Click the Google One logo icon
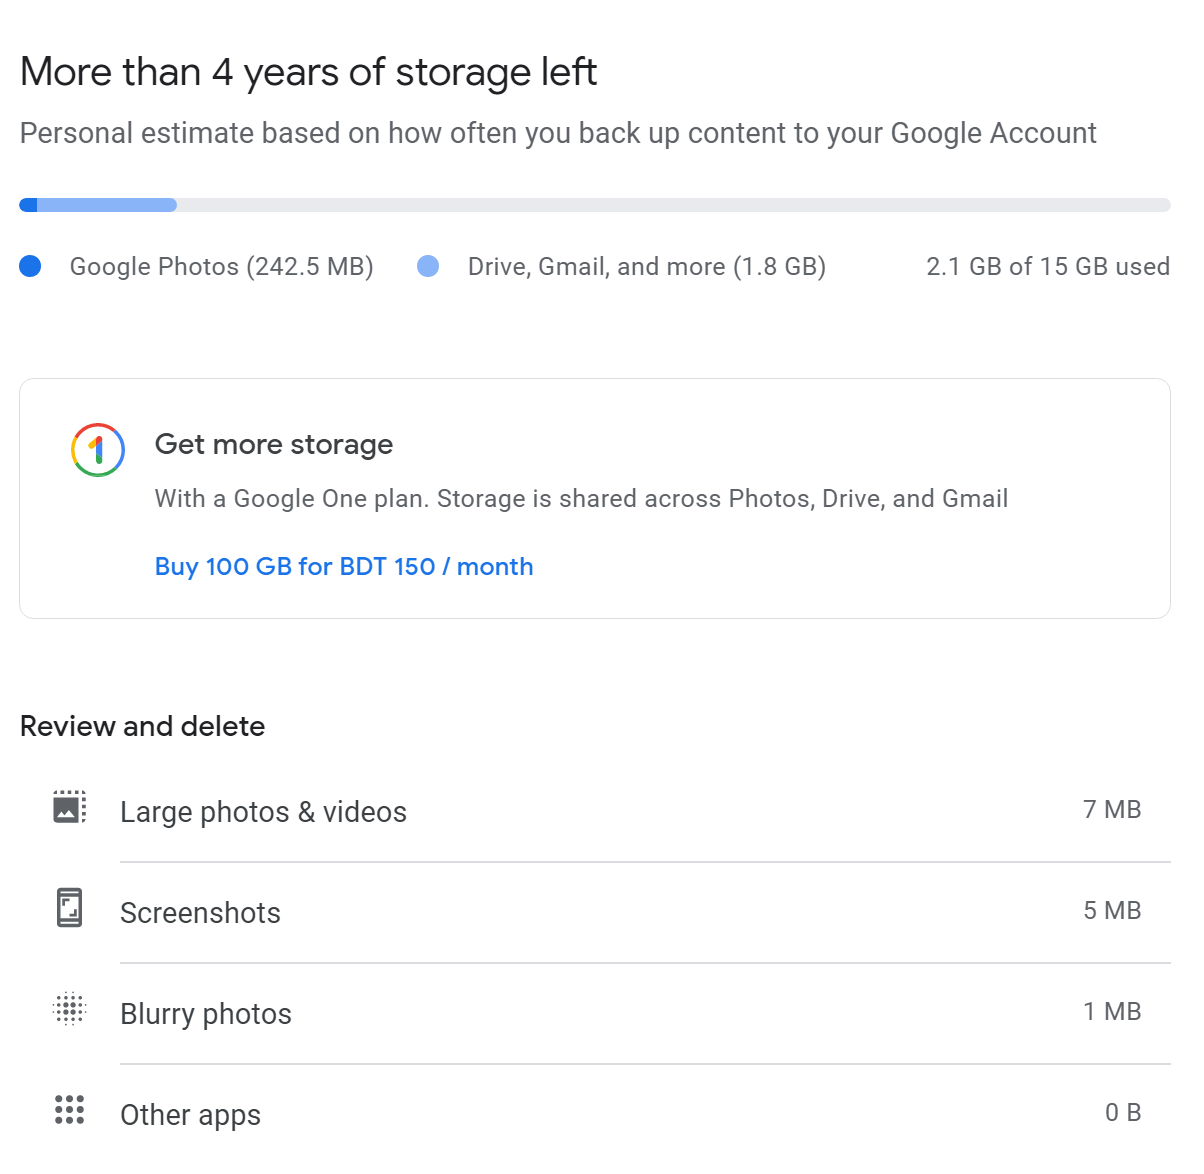This screenshot has width=1204, height=1174. click(x=98, y=450)
